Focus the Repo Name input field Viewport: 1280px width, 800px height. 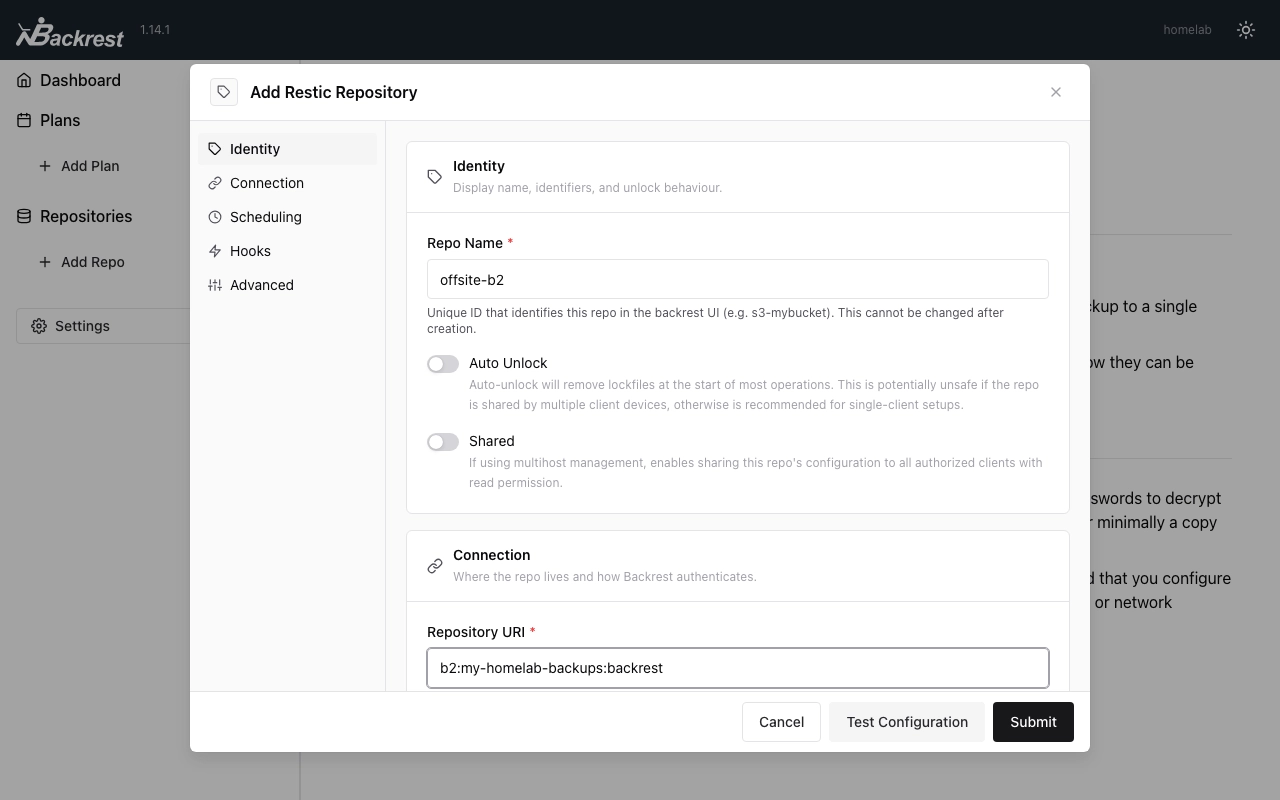738,279
